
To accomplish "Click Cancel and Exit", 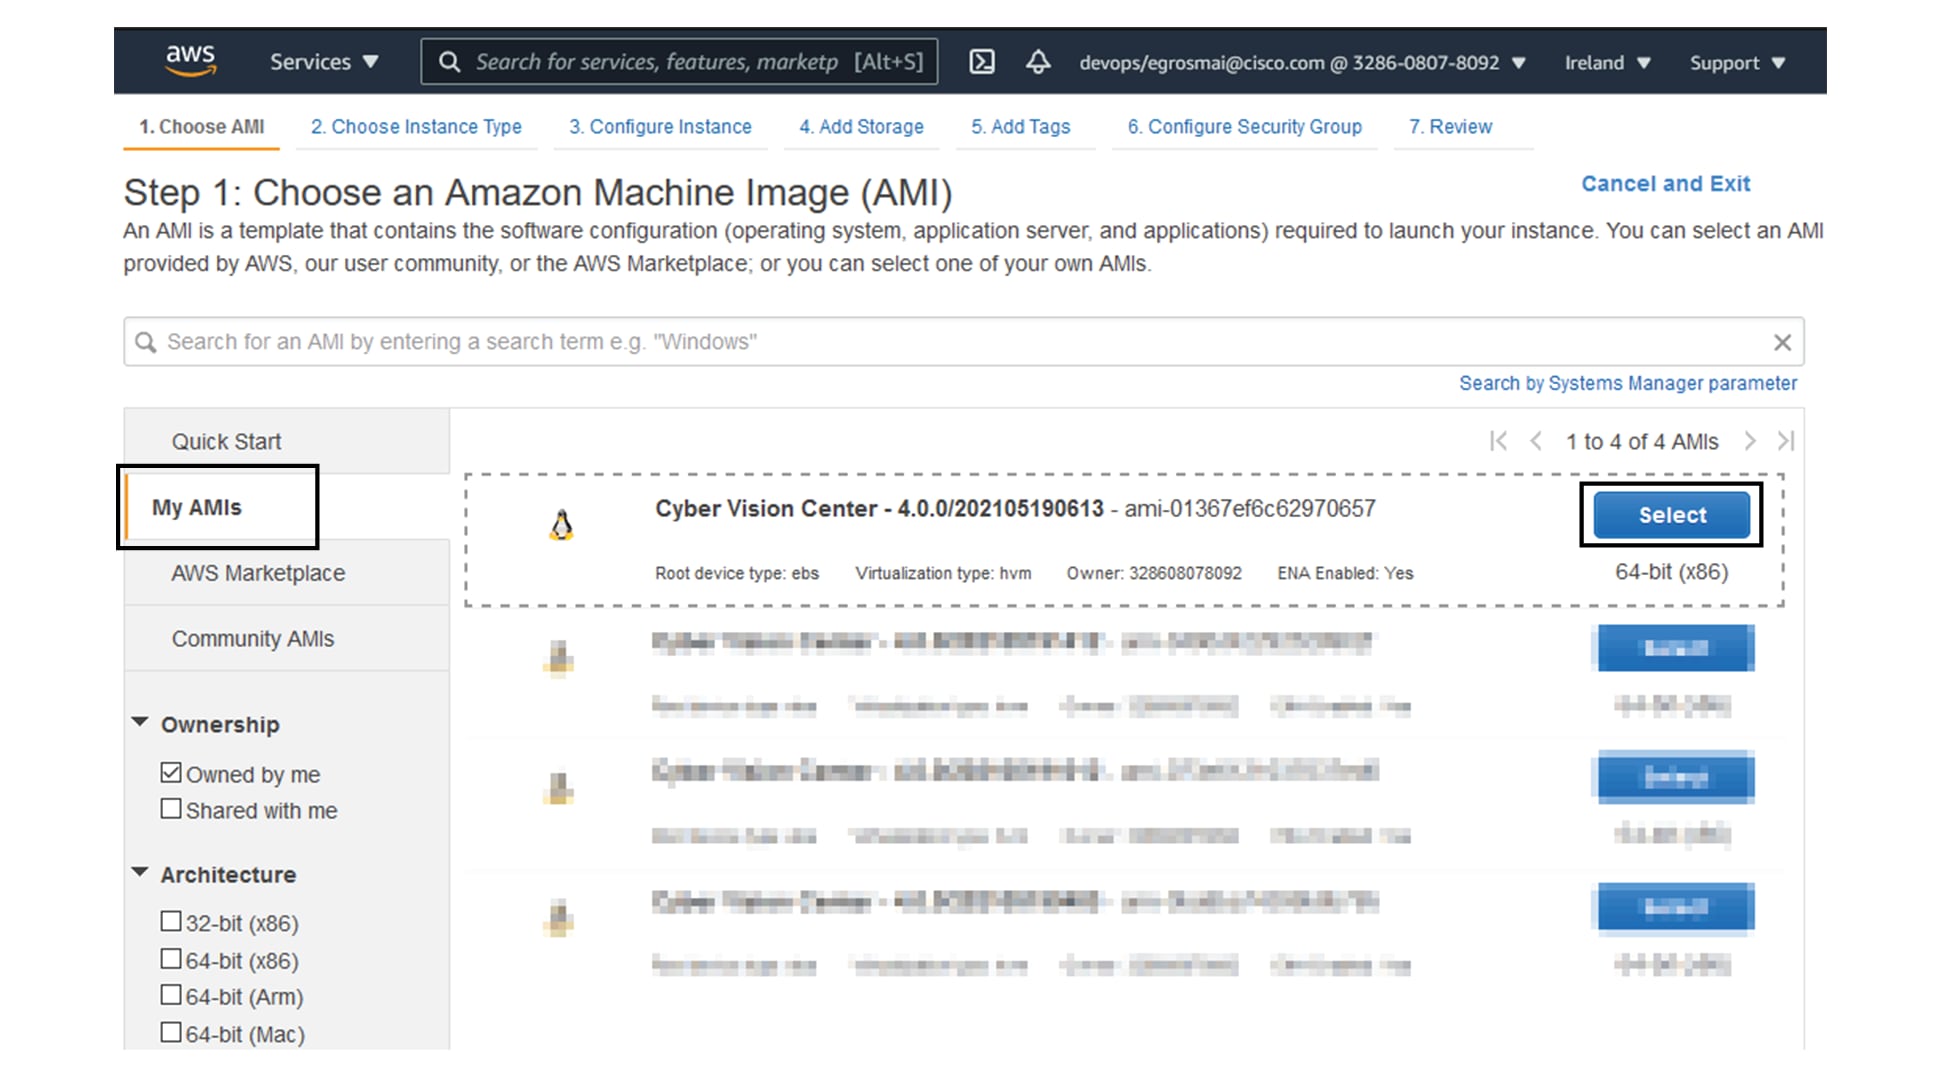I will [x=1665, y=184].
